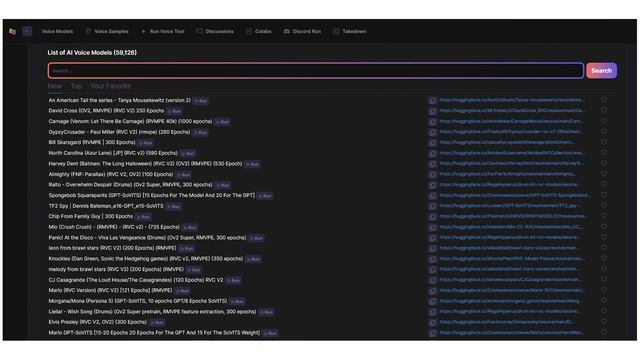The image size is (640, 360).
Task: Copy the Bill Skarsgard model link
Action: coord(433,143)
